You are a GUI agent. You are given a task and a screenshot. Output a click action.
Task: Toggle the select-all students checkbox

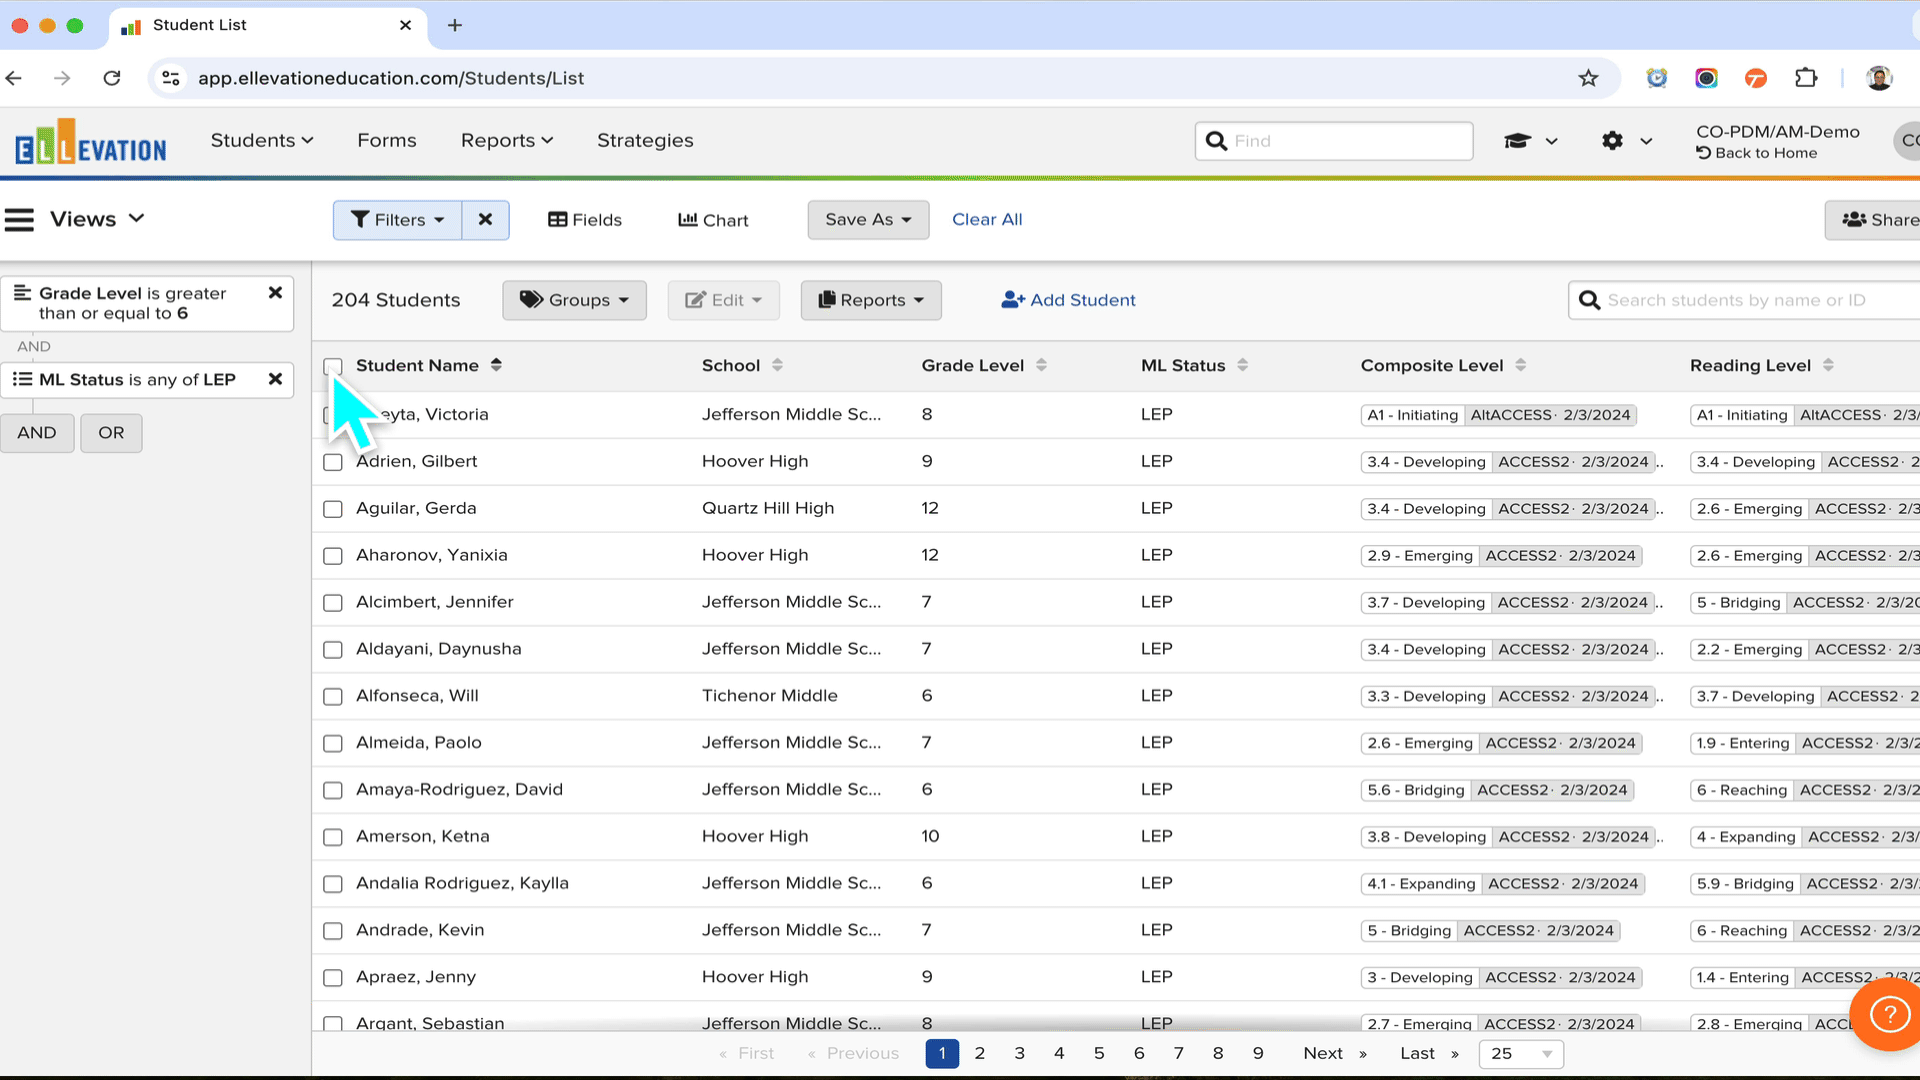(333, 366)
